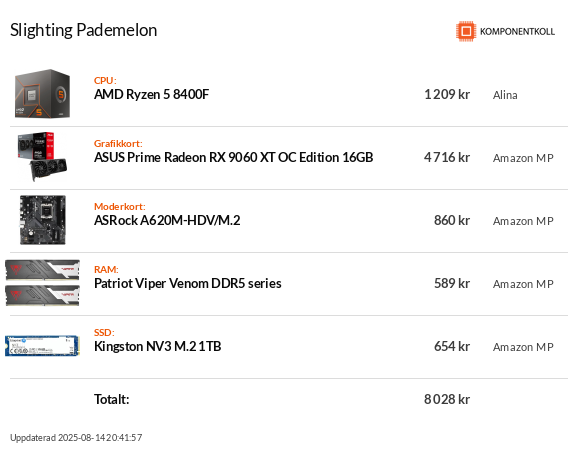Open the Kingston NV3 M.2 1TB link
This screenshot has width=577, height=451.
pos(157,346)
